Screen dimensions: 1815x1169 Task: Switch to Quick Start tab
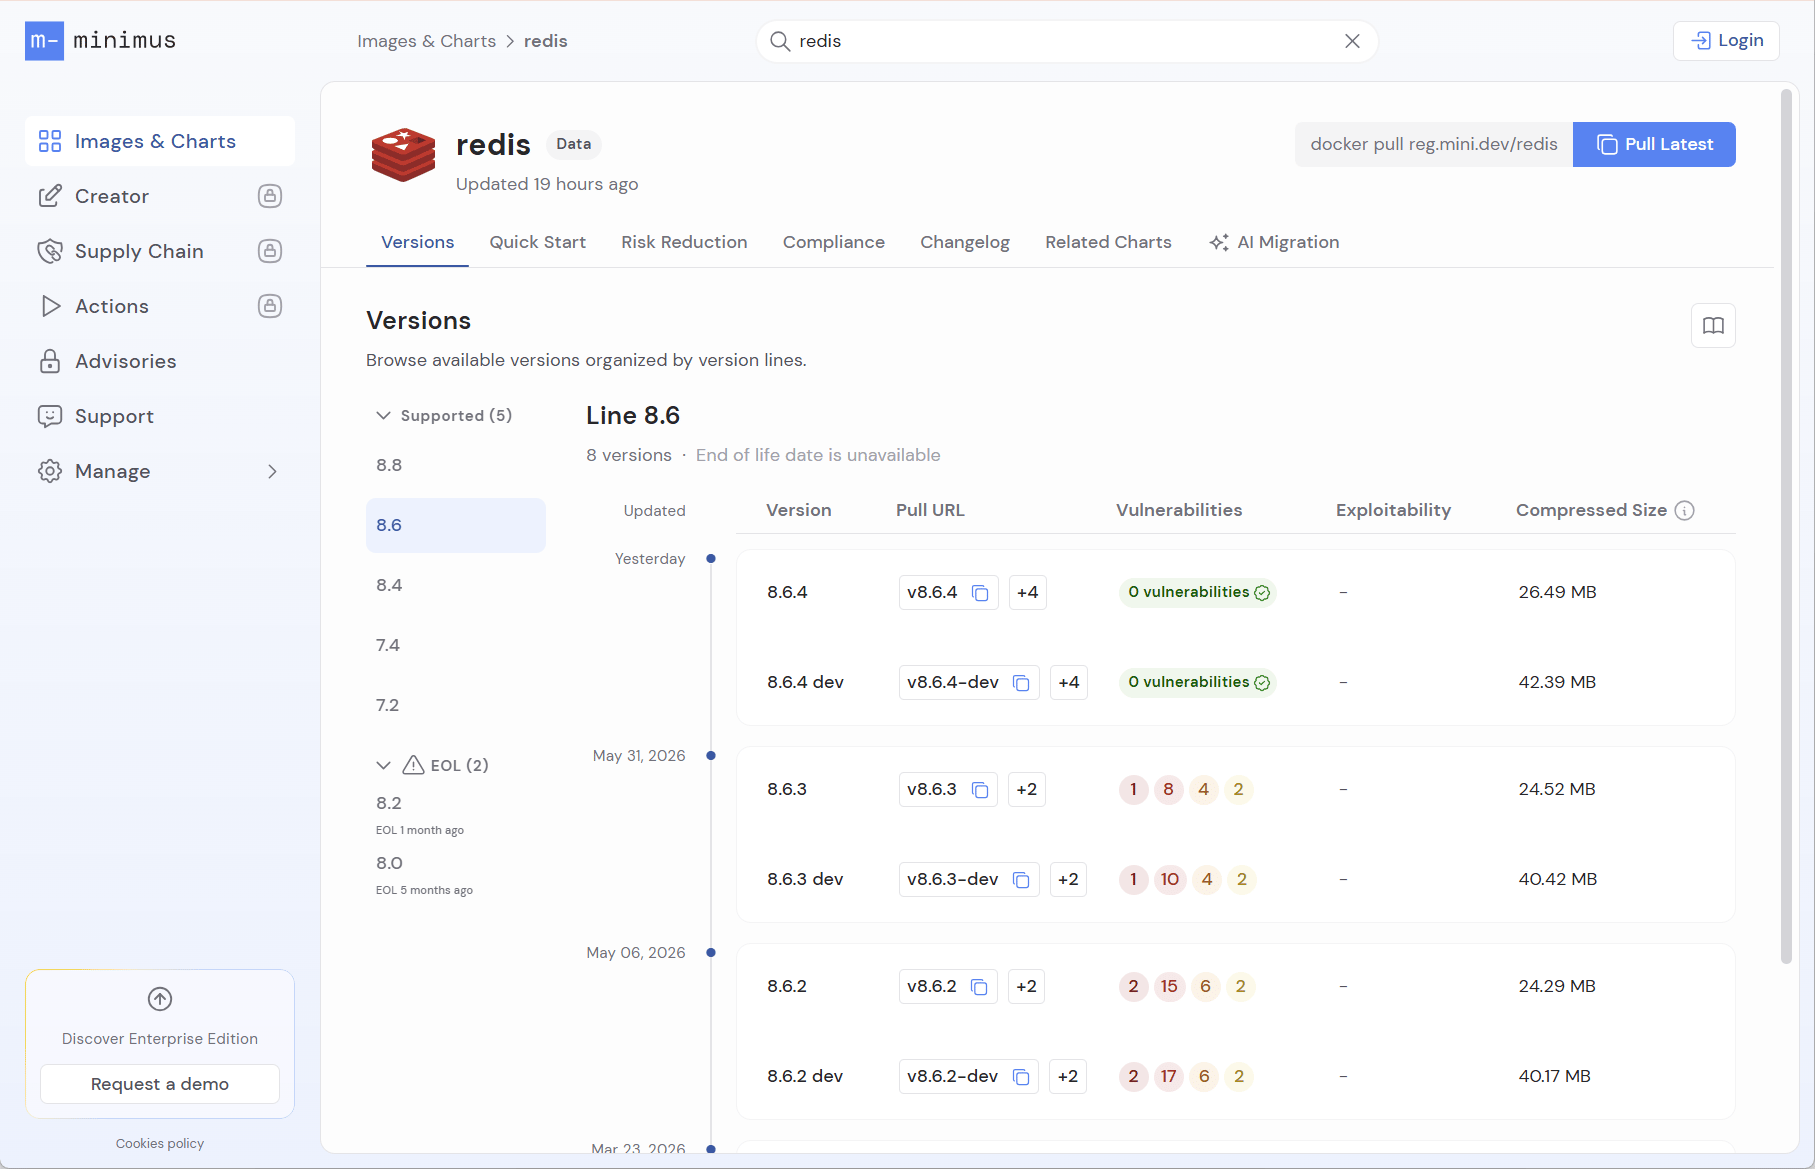tap(537, 242)
